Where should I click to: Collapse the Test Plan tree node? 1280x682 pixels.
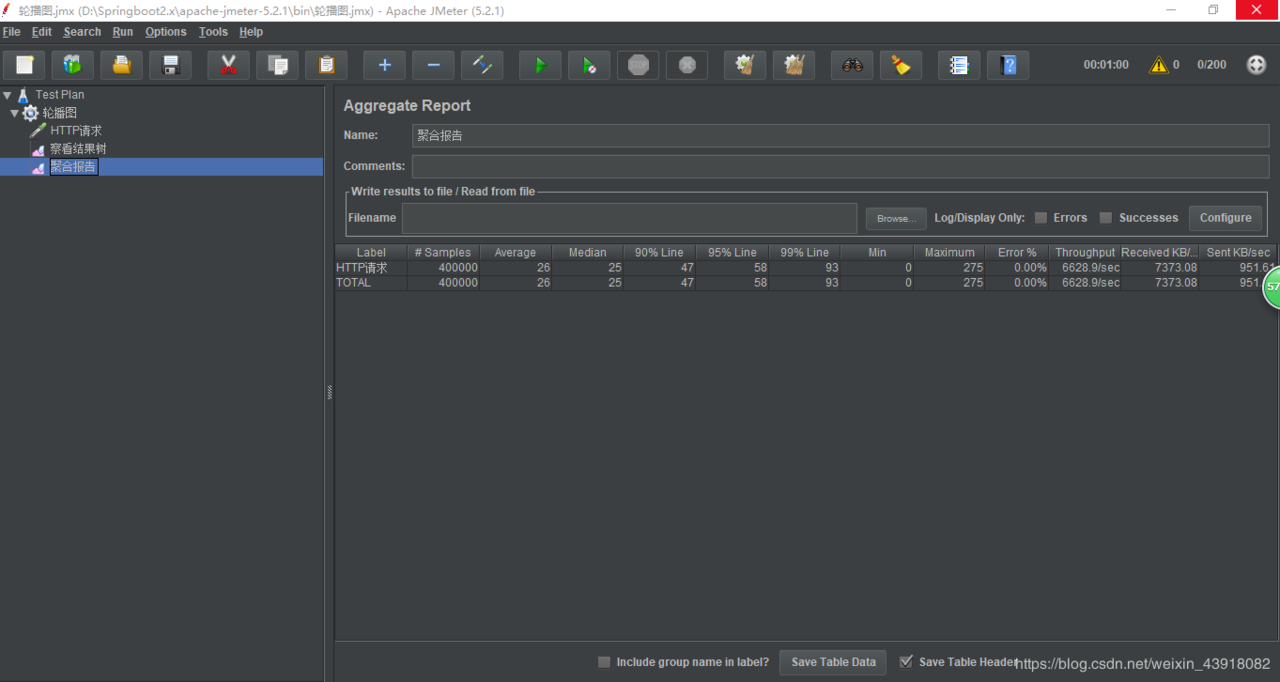pos(8,95)
